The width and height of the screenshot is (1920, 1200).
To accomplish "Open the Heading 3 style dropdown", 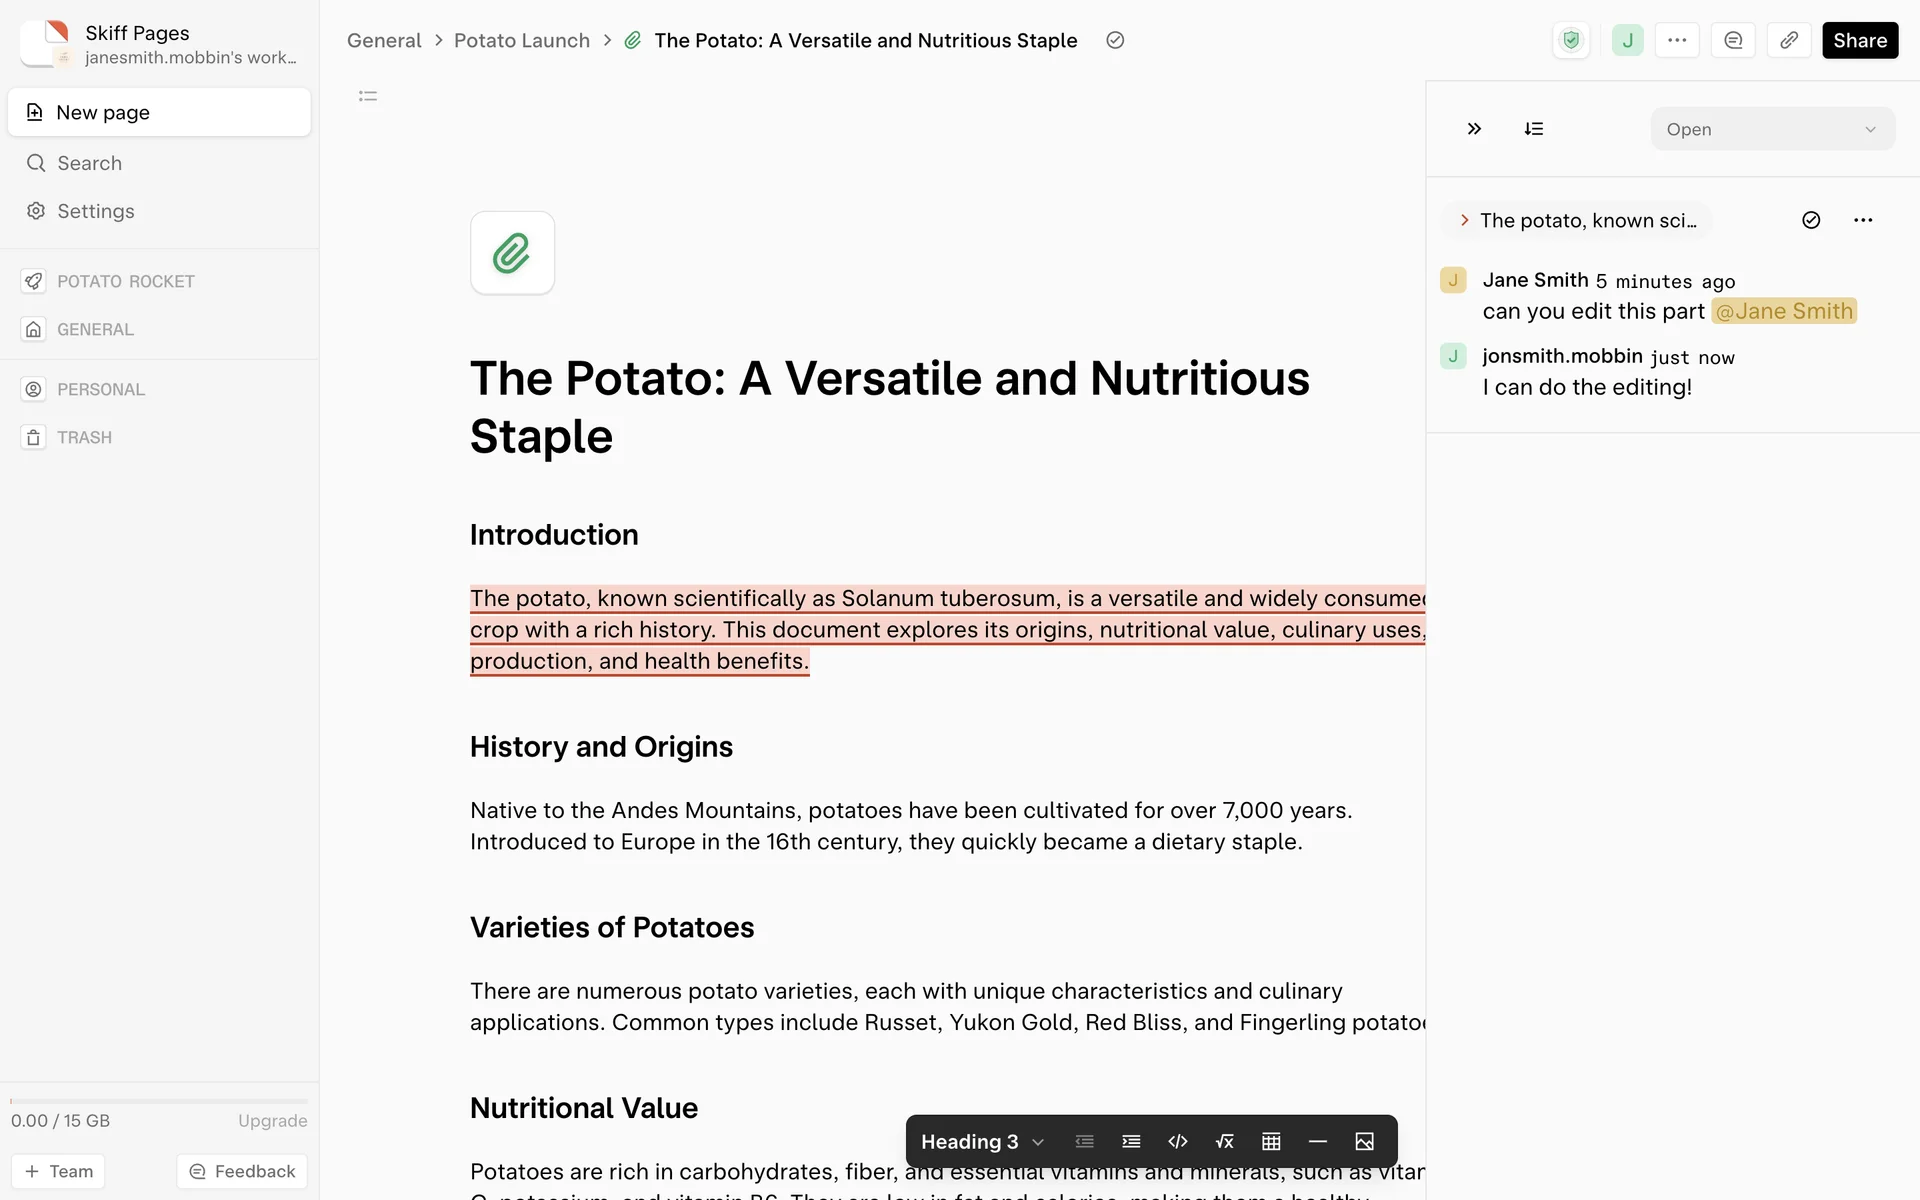I will [982, 1141].
